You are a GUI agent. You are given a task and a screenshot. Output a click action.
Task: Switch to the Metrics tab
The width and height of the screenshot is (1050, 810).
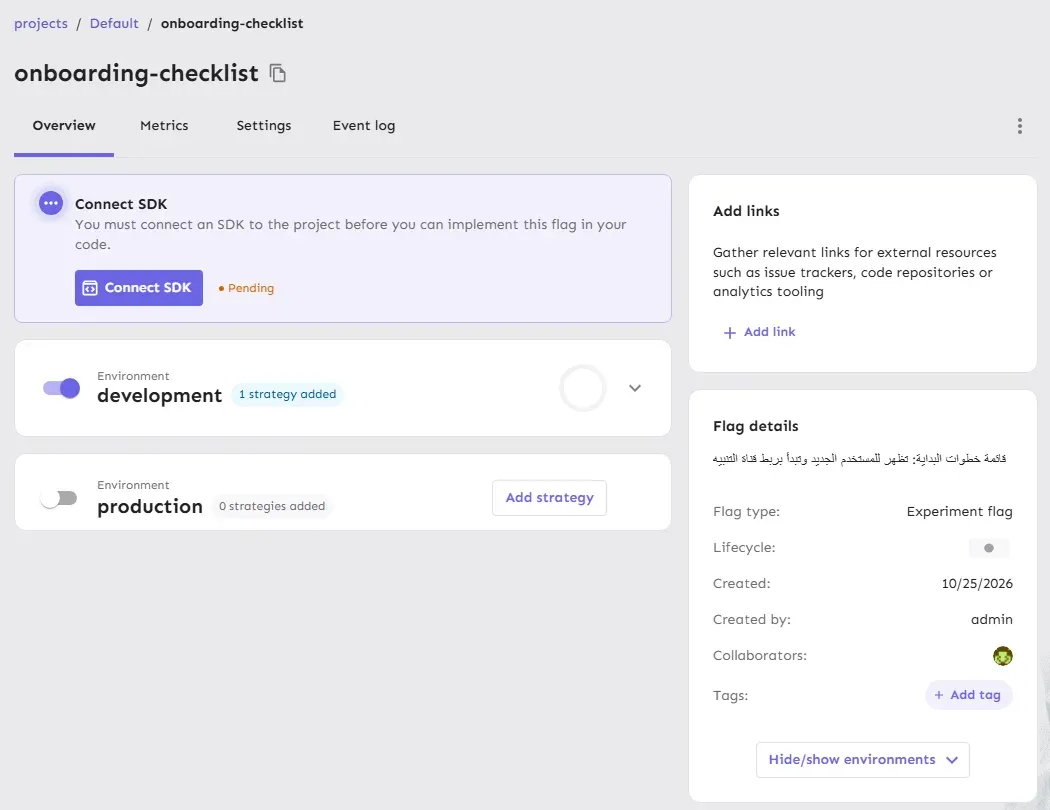[164, 126]
